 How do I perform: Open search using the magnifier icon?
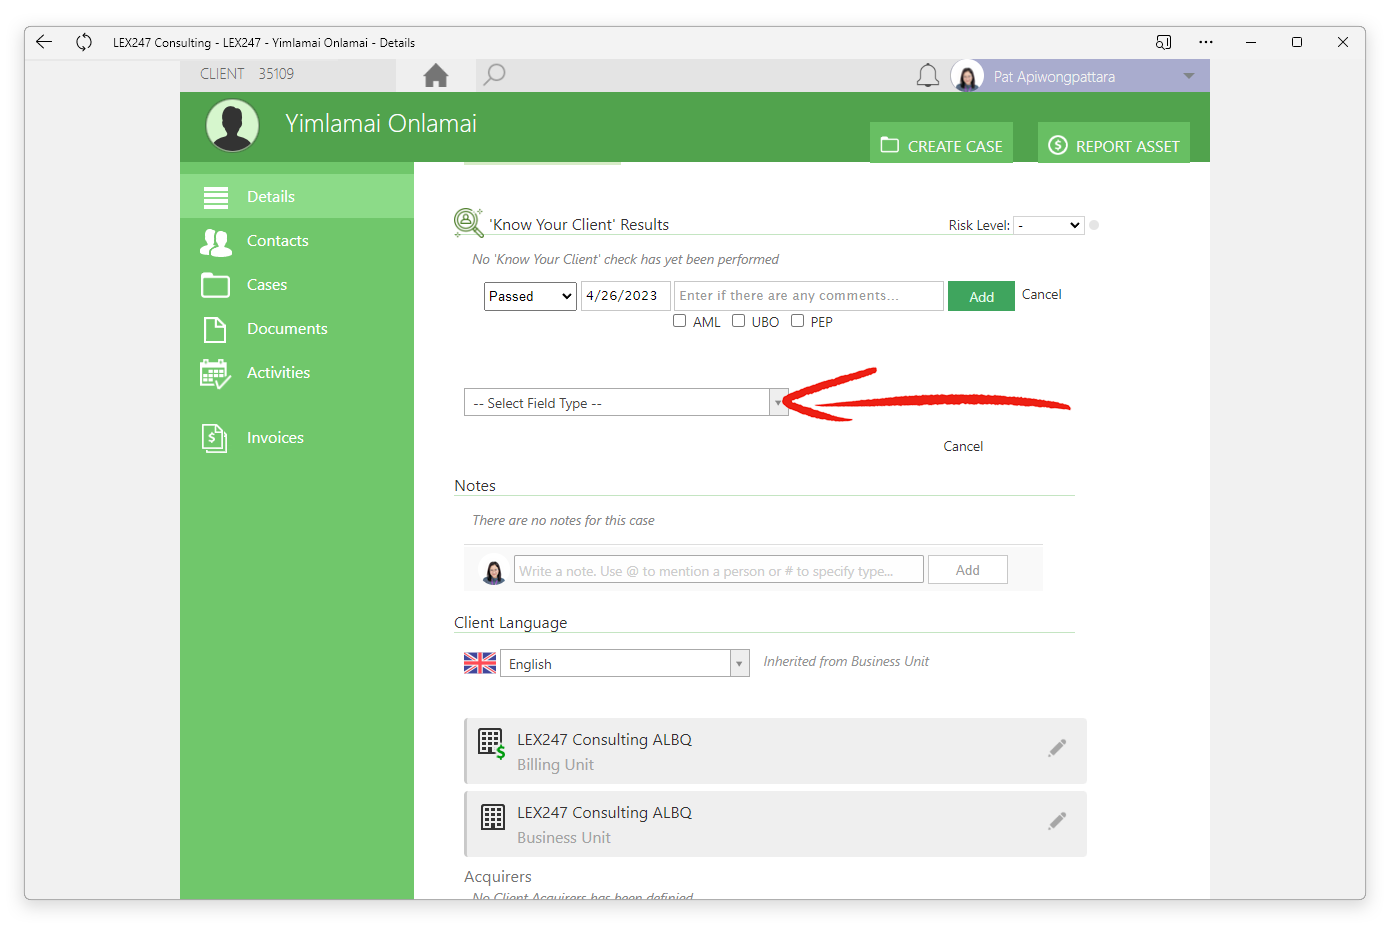494,75
